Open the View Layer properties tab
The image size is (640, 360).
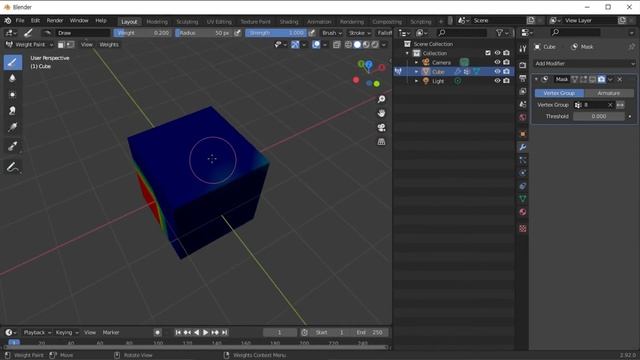point(523,91)
